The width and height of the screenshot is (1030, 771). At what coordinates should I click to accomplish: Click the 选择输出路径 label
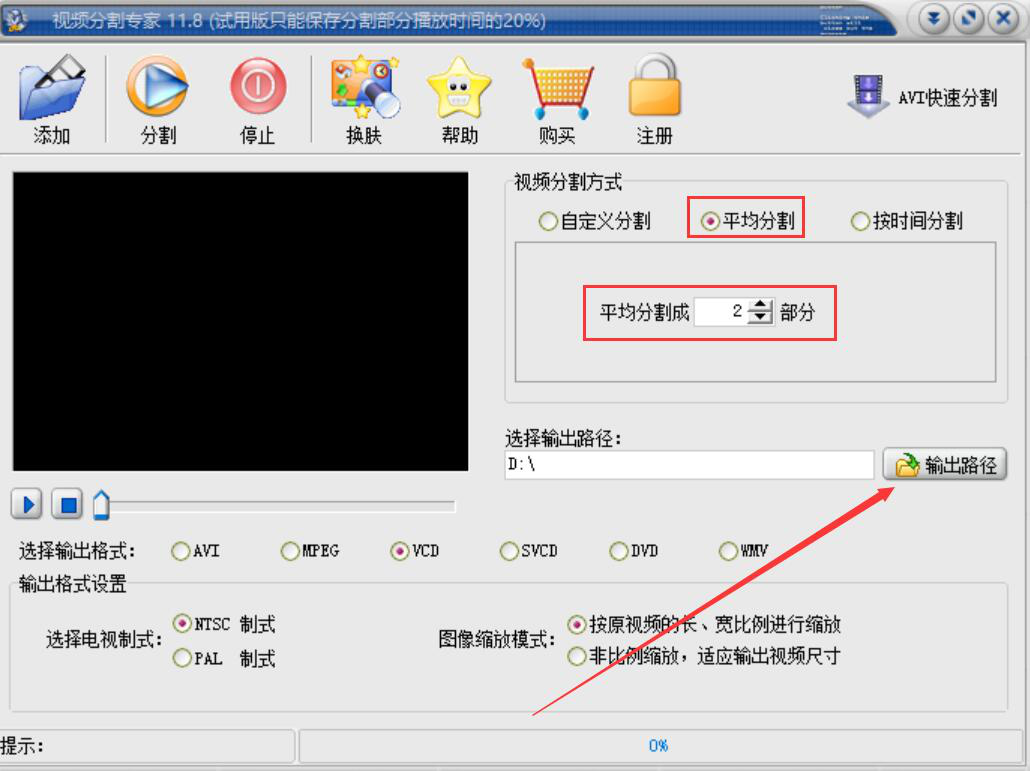pyautogui.click(x=563, y=437)
